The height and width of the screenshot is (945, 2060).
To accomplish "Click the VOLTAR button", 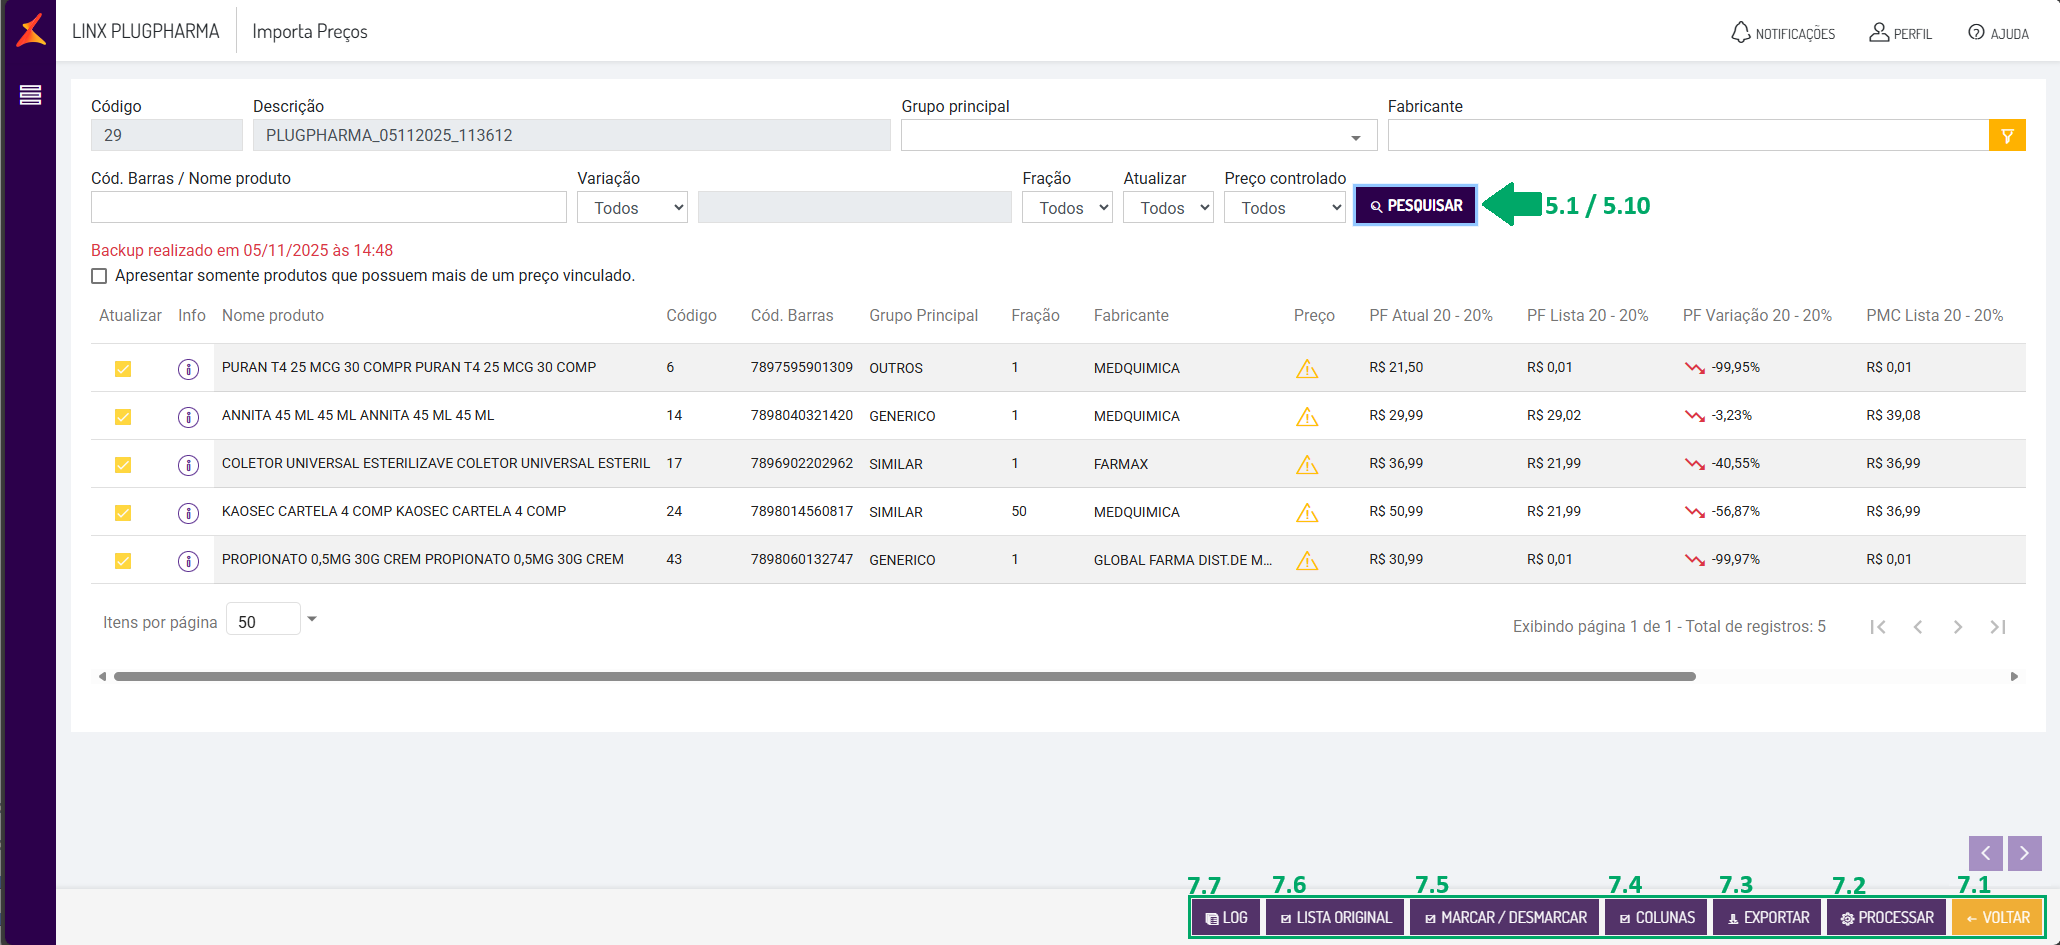I will click(x=1997, y=917).
